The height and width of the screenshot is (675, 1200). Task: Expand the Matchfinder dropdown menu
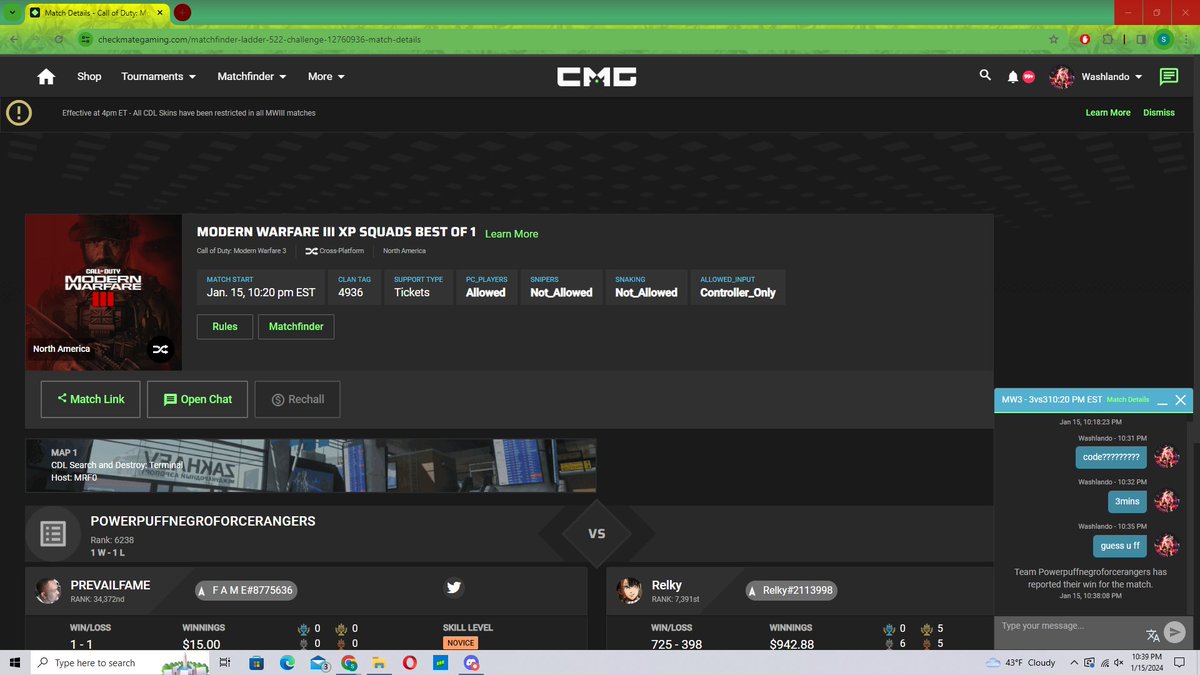[x=252, y=76]
